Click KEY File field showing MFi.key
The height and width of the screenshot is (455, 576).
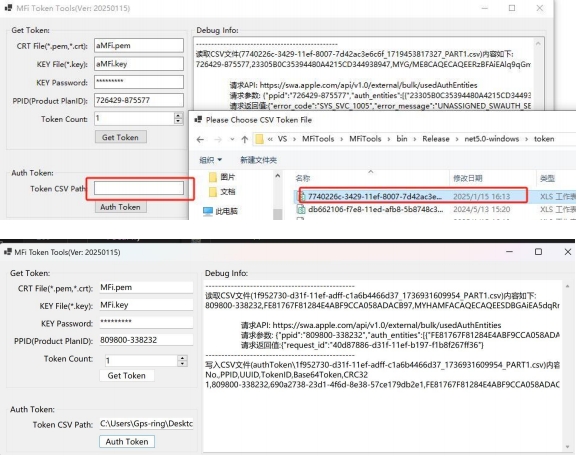pos(146,305)
